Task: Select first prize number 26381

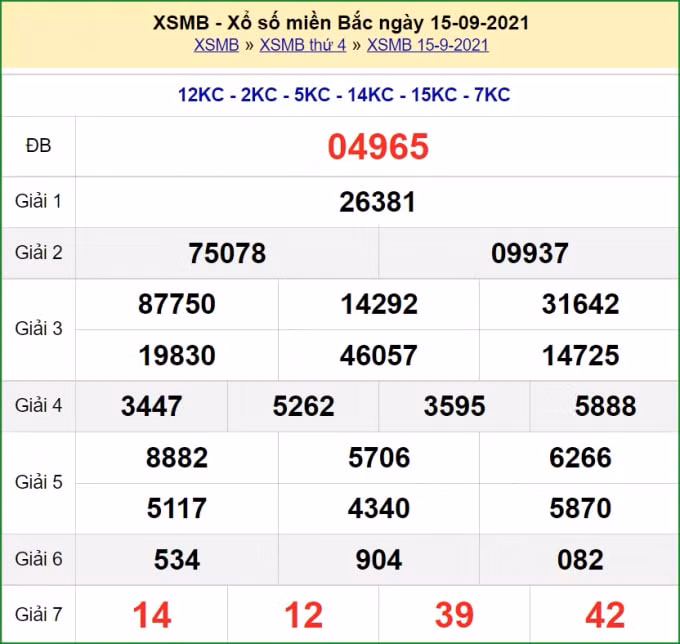Action: [377, 202]
